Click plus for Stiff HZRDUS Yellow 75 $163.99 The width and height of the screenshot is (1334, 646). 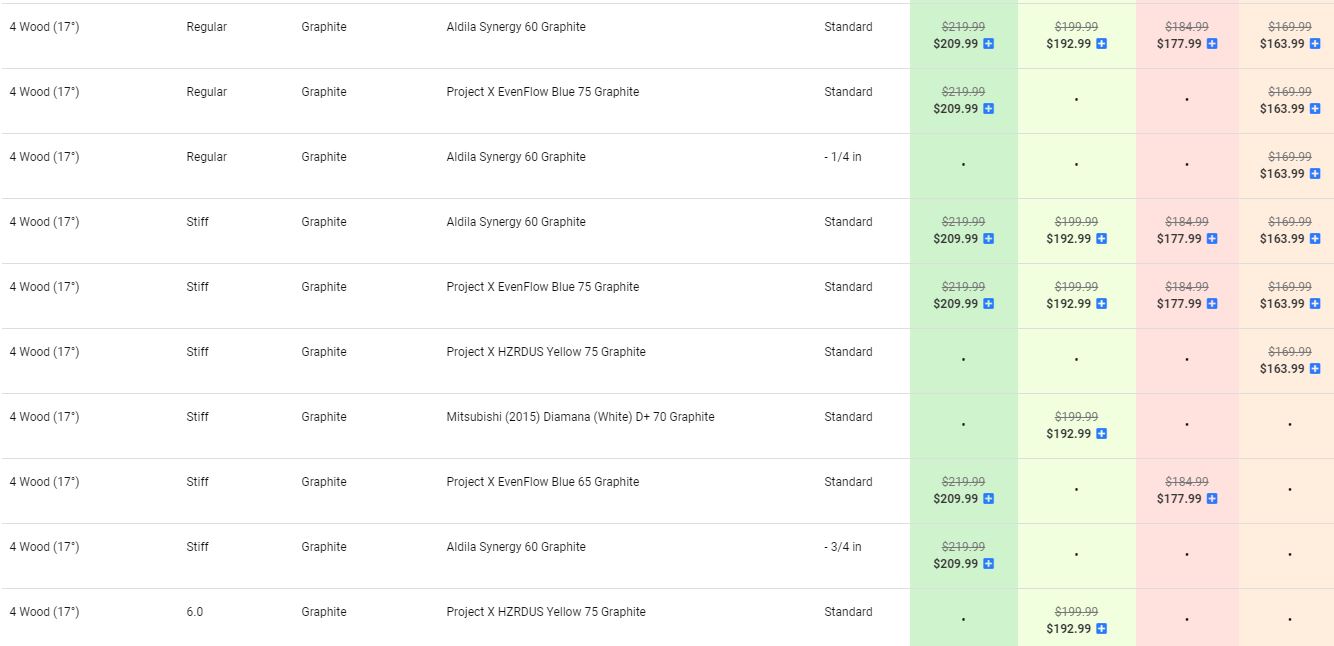[x=1315, y=369]
